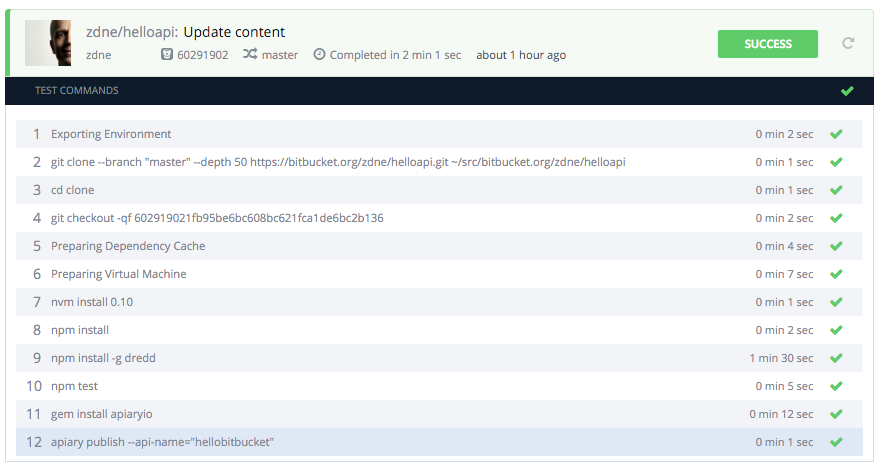
Task: Click the green SUCCESS status button
Action: 768,44
